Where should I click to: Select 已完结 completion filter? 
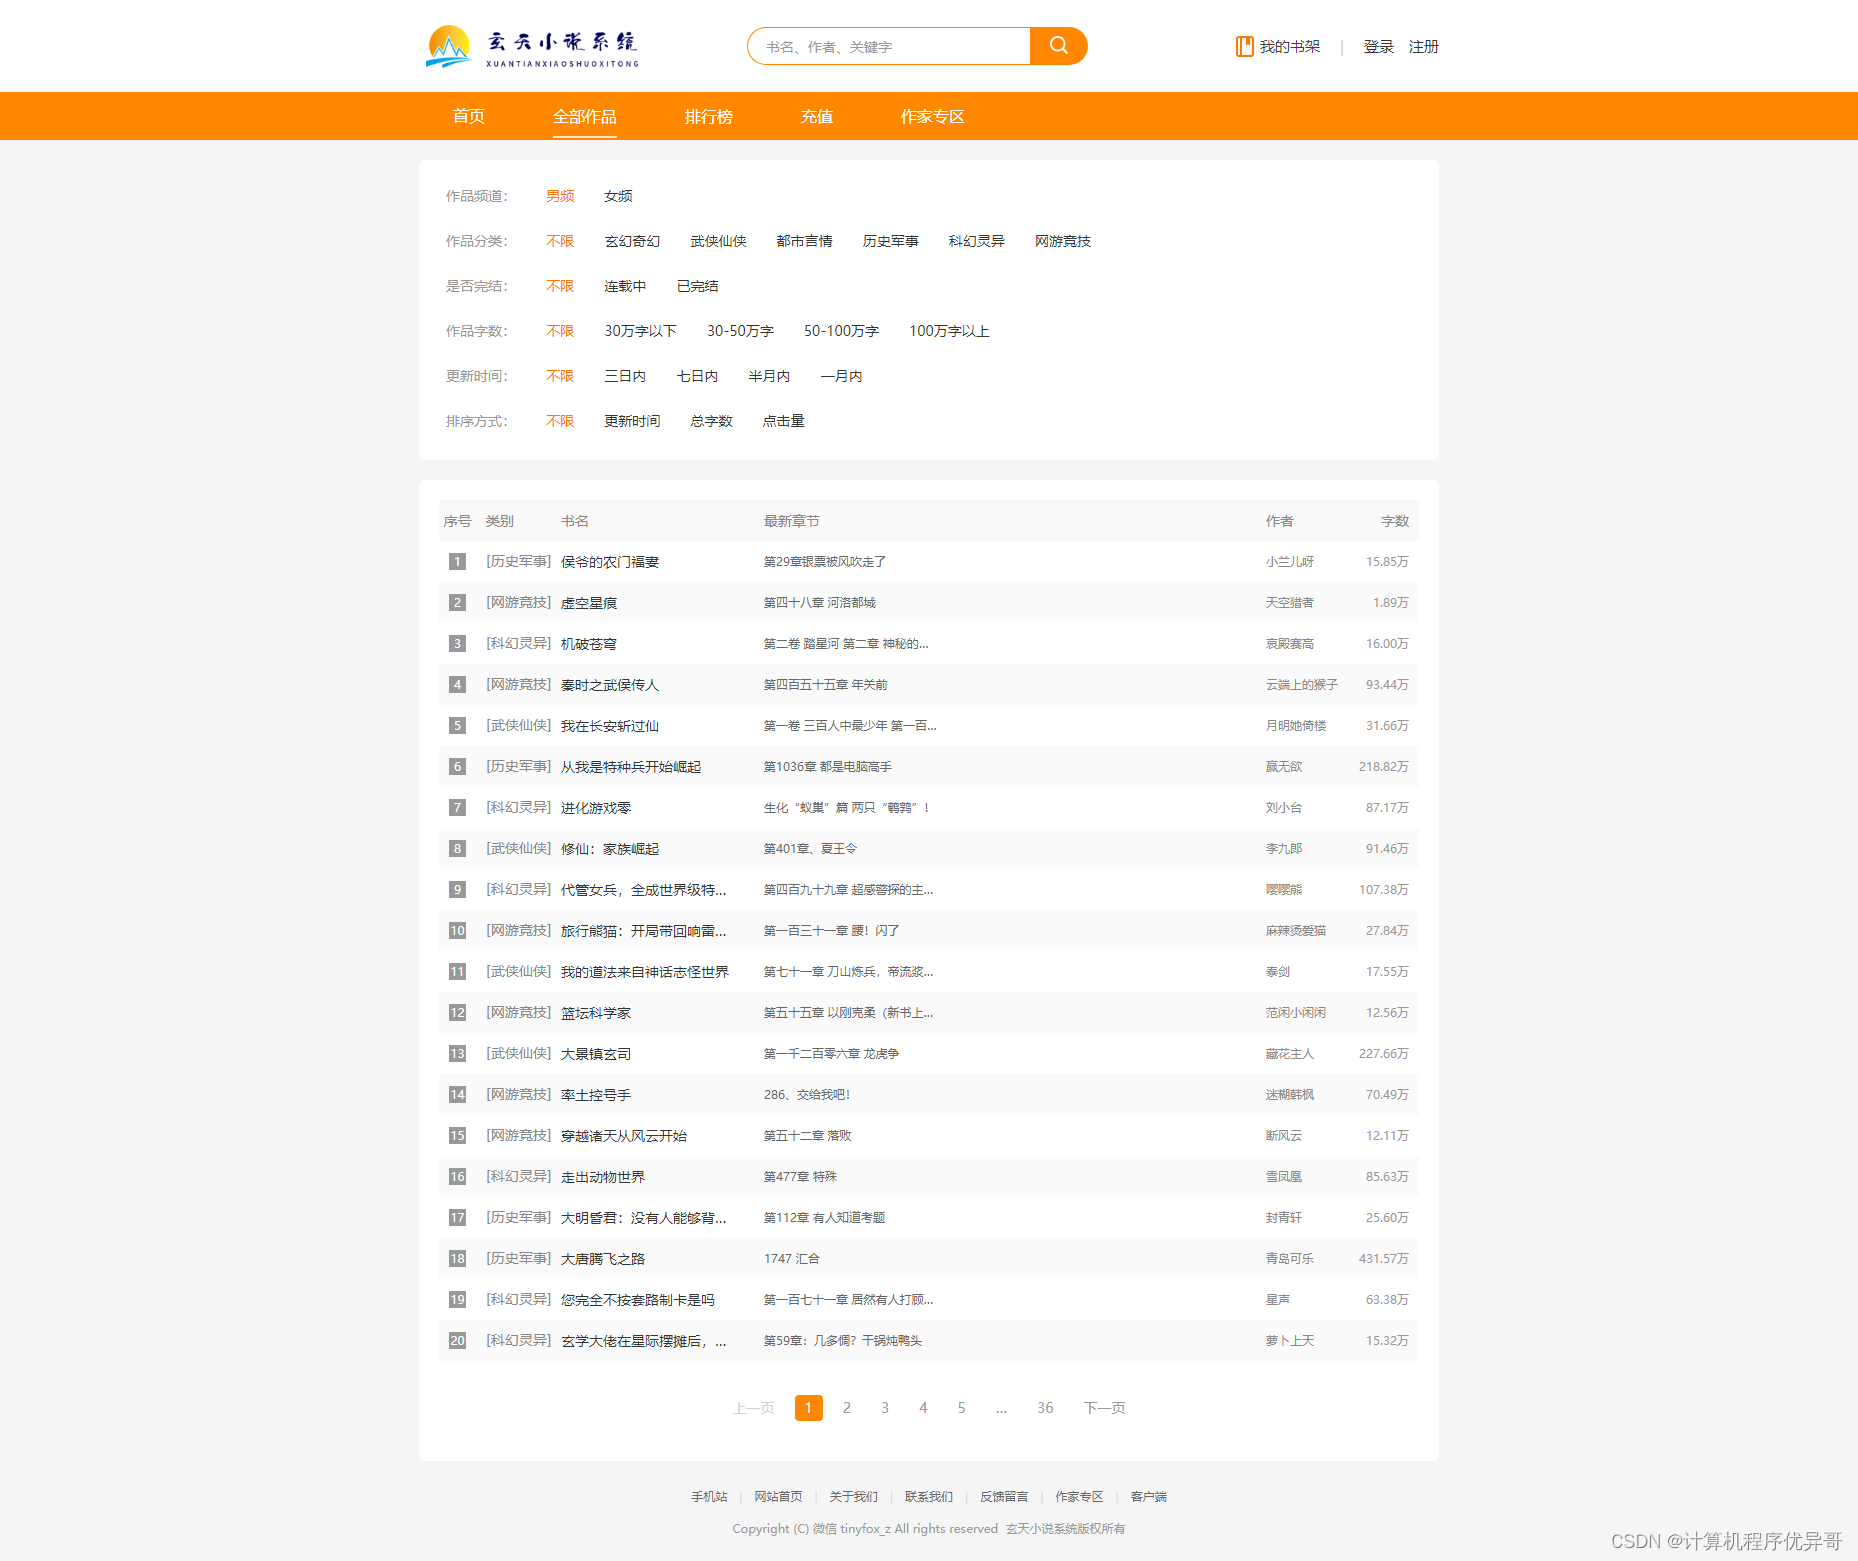[697, 286]
